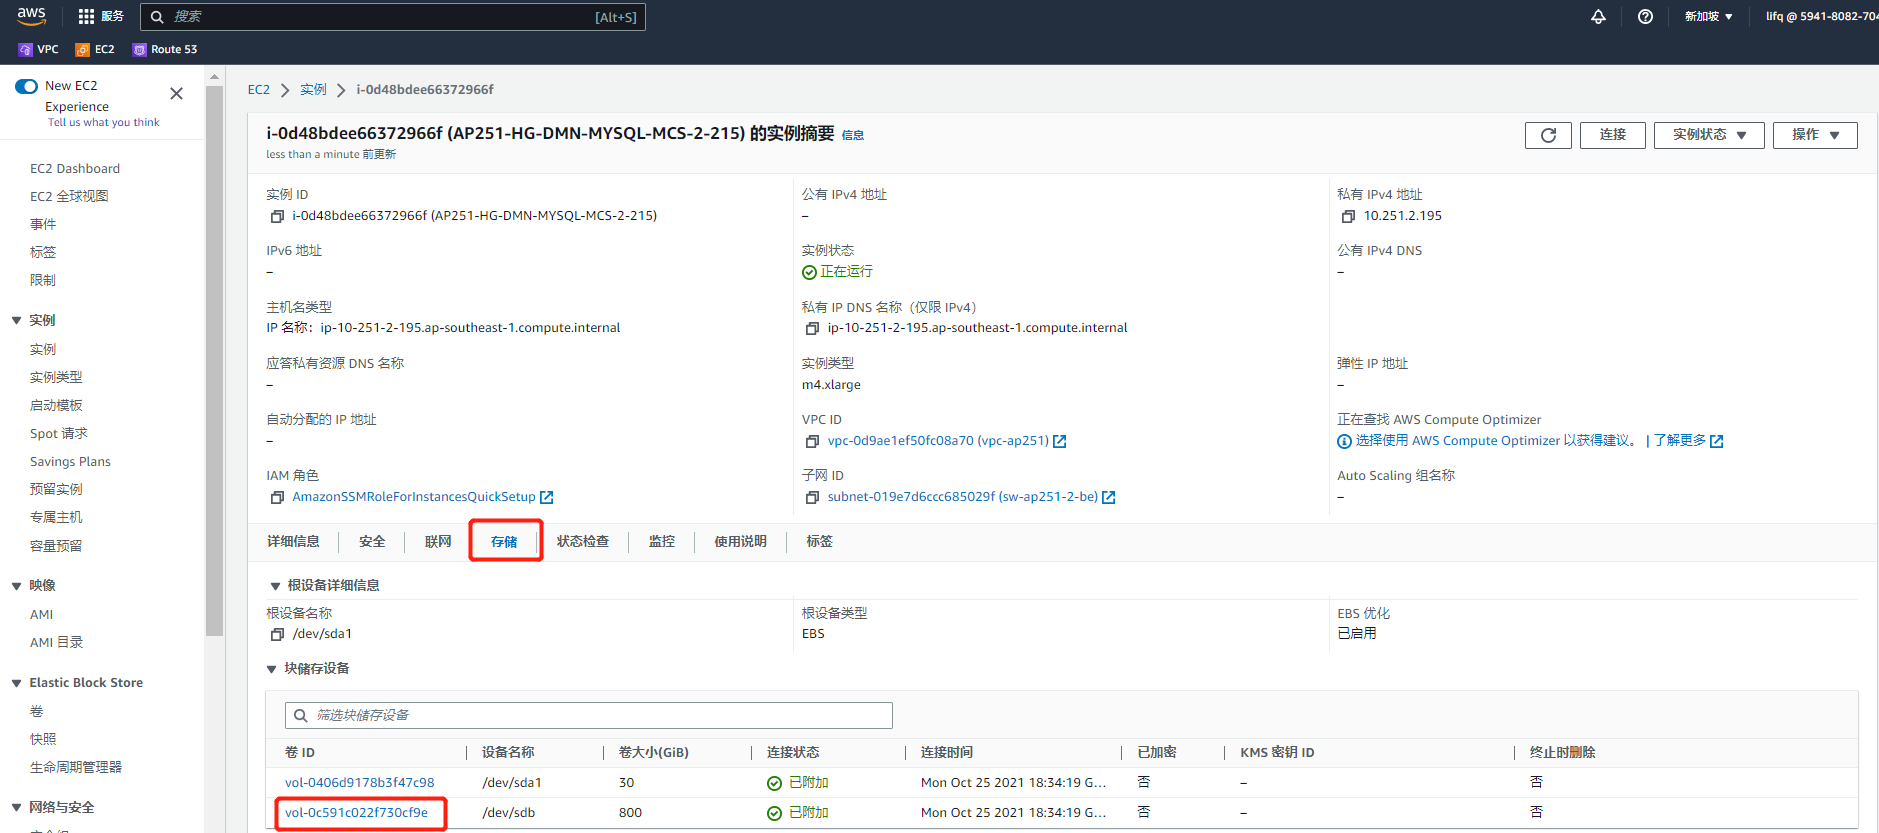Collapse 网络与安全 sidebar section
Viewport: 1879px width, 833px height.
[x=17, y=808]
